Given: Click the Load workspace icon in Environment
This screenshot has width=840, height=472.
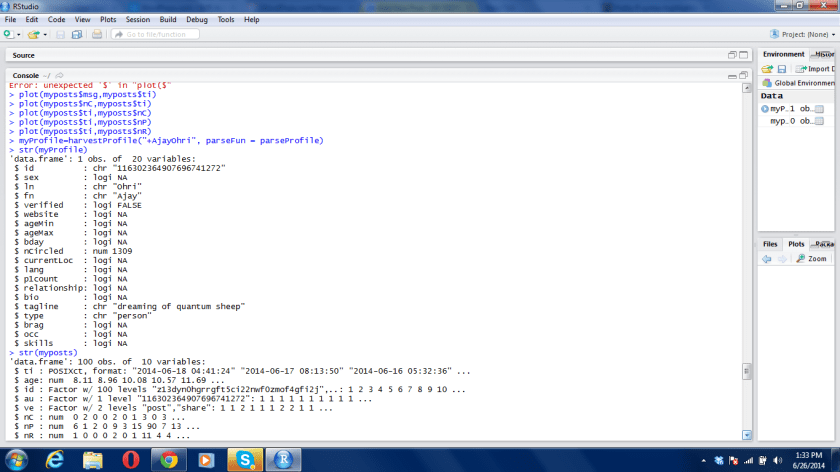Looking at the screenshot, I should (767, 69).
